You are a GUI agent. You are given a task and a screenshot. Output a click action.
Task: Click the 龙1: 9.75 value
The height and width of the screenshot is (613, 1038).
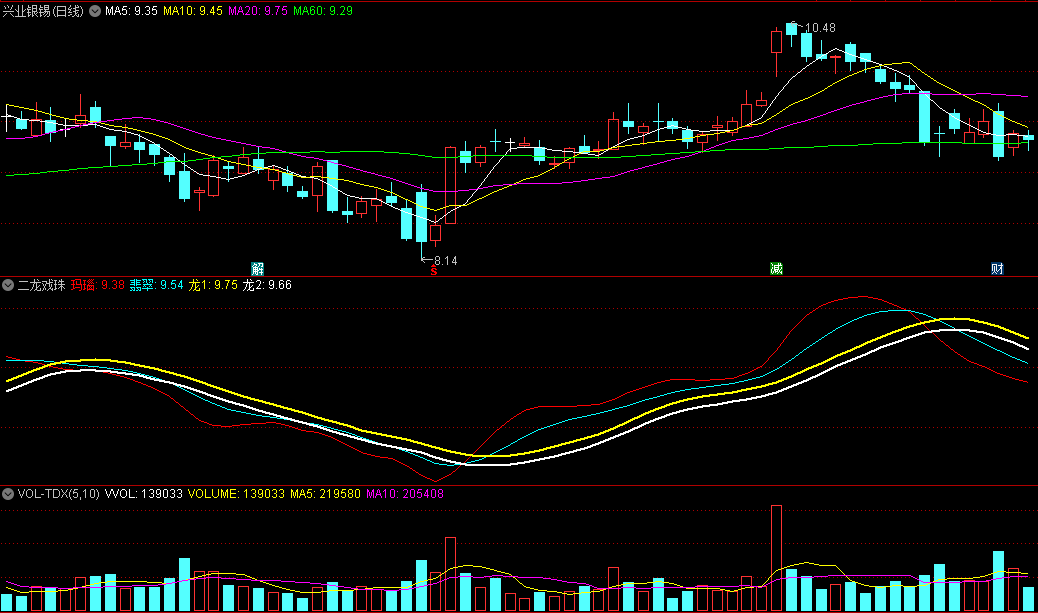click(213, 285)
